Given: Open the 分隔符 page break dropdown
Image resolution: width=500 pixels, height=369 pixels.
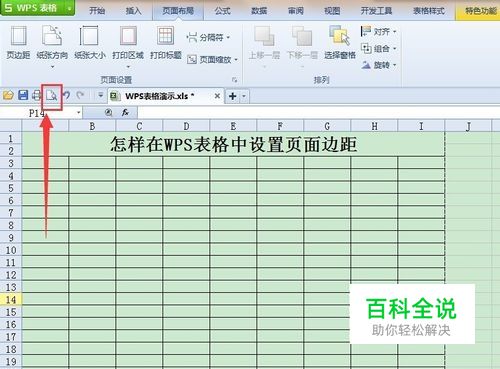Looking at the screenshot, I should (208, 37).
